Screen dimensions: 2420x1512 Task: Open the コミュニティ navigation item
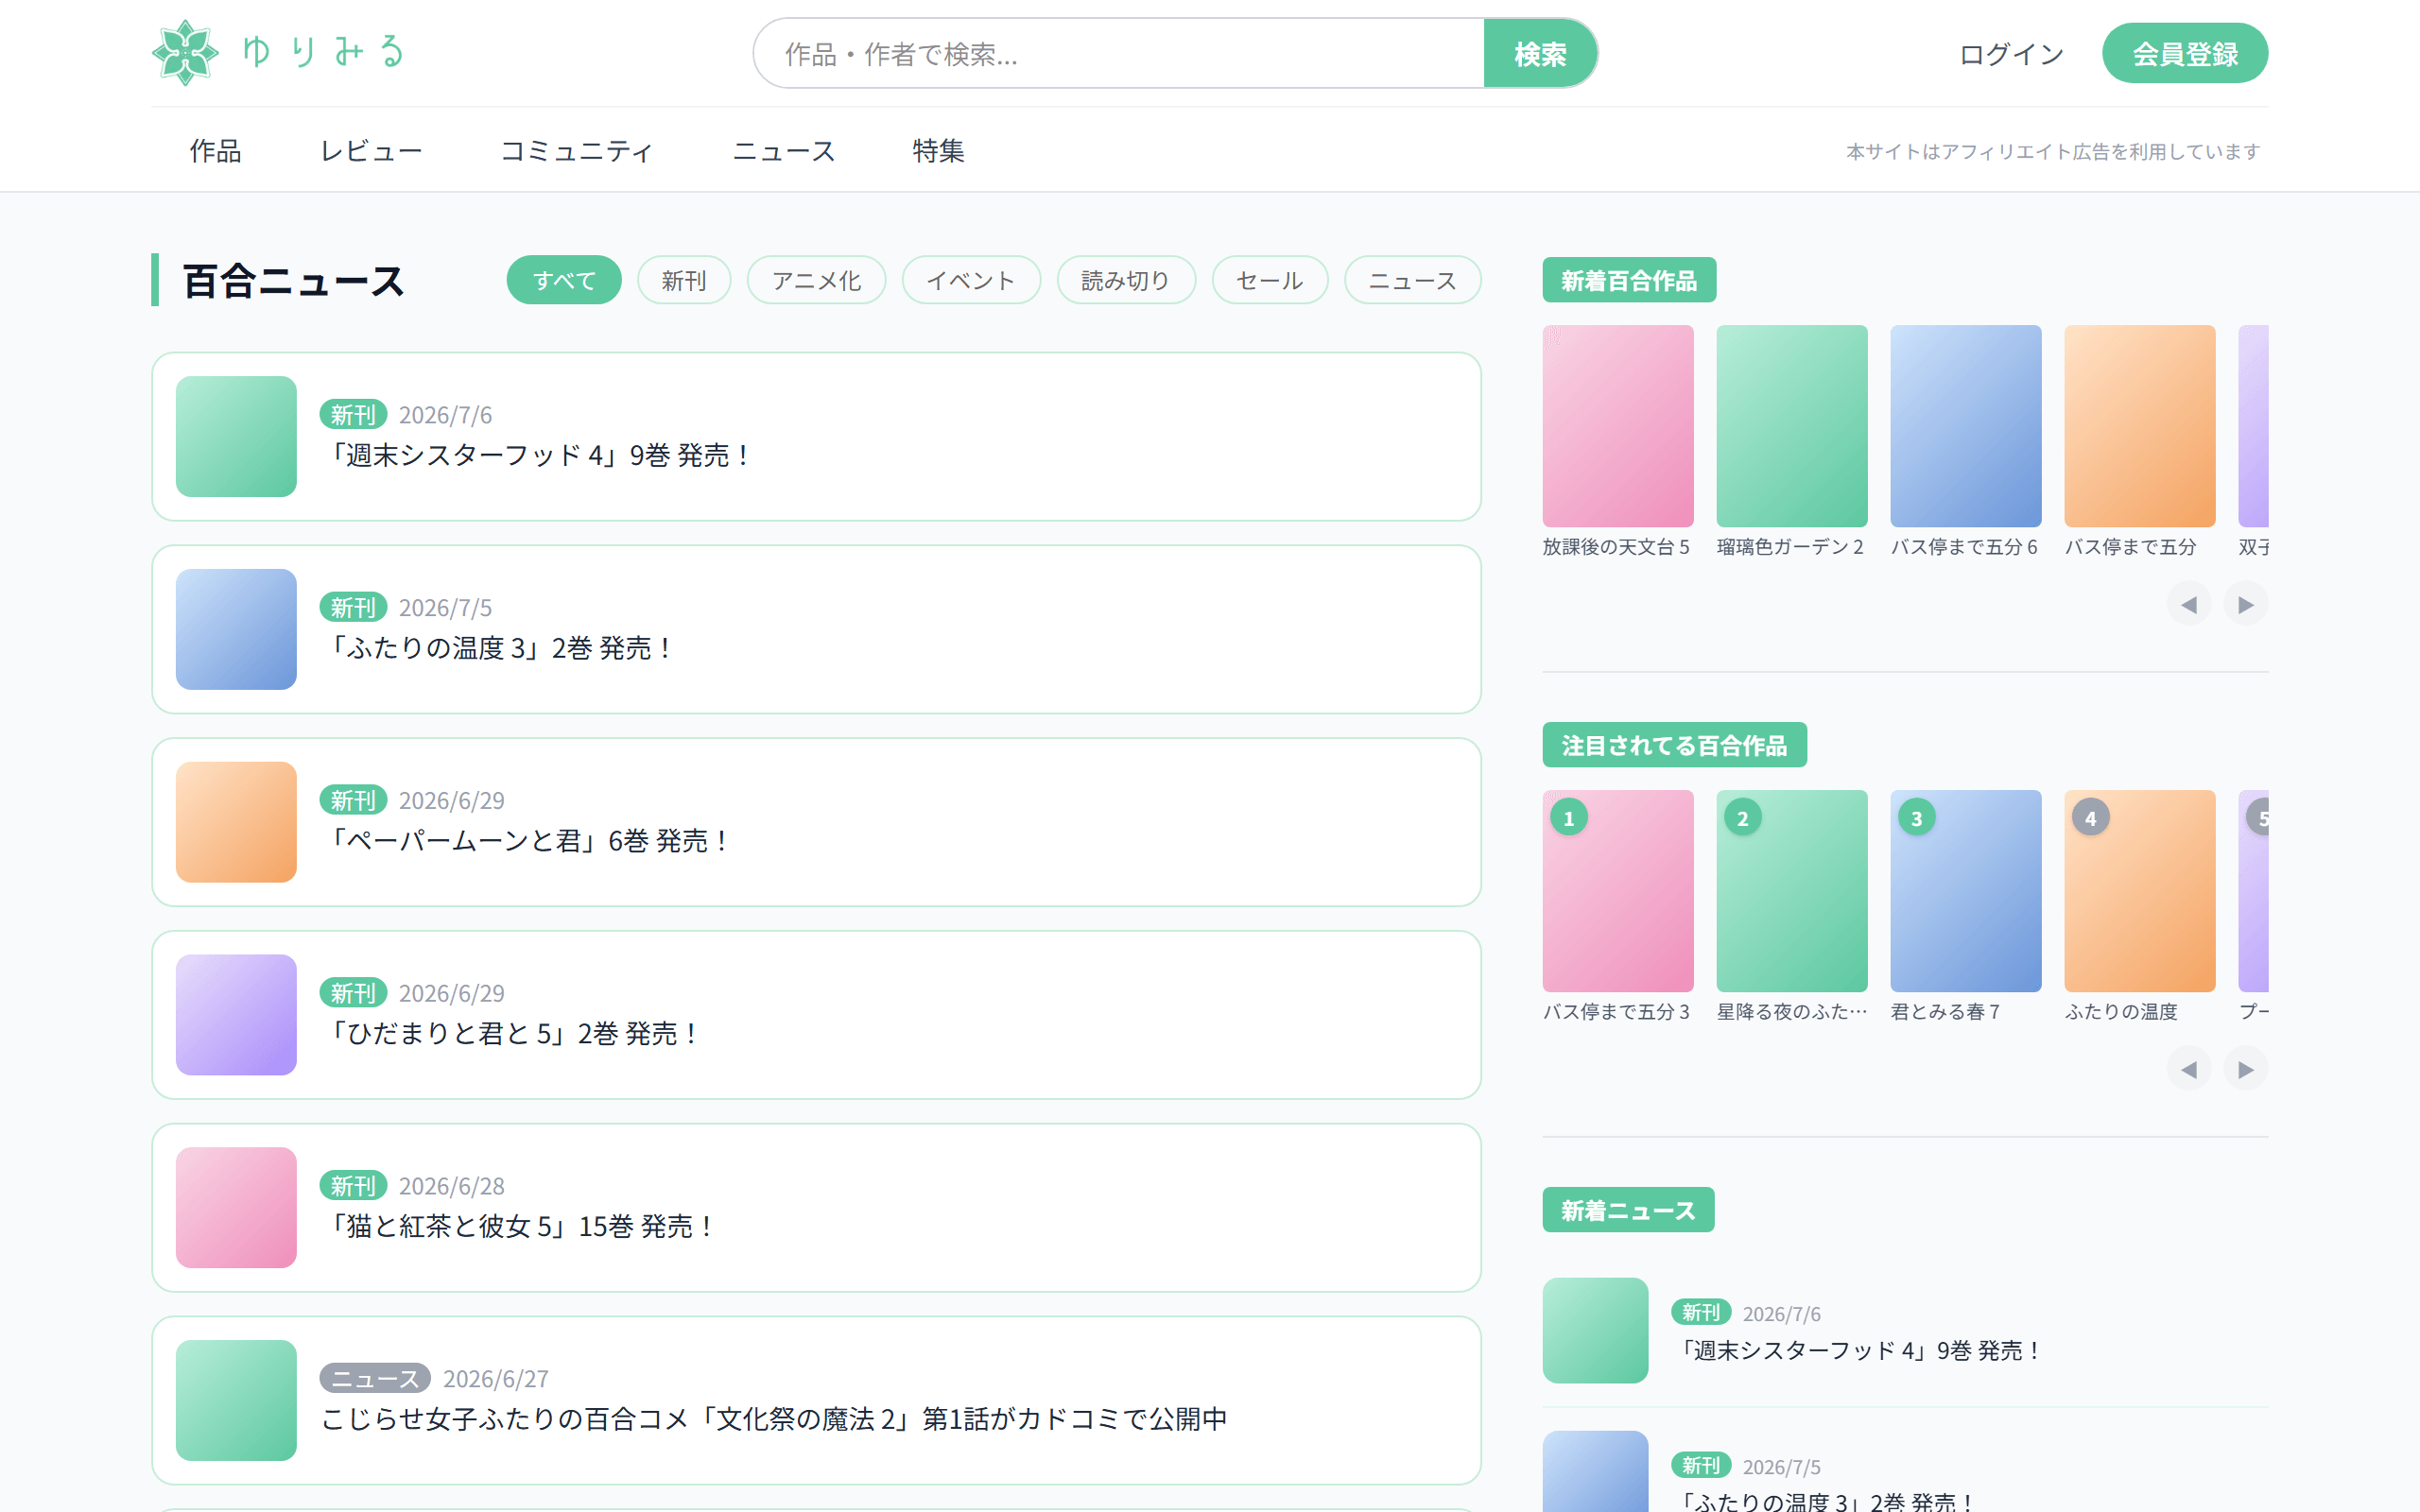(x=576, y=151)
